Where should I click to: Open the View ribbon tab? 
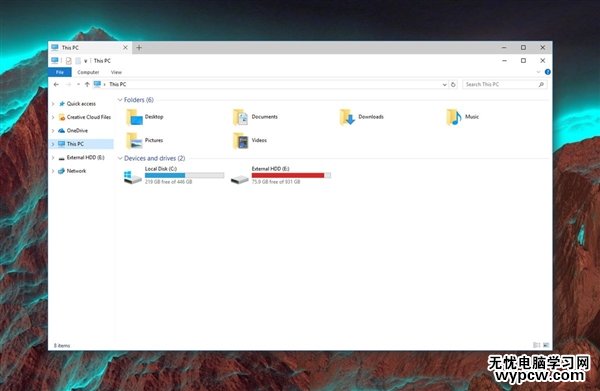pos(116,72)
